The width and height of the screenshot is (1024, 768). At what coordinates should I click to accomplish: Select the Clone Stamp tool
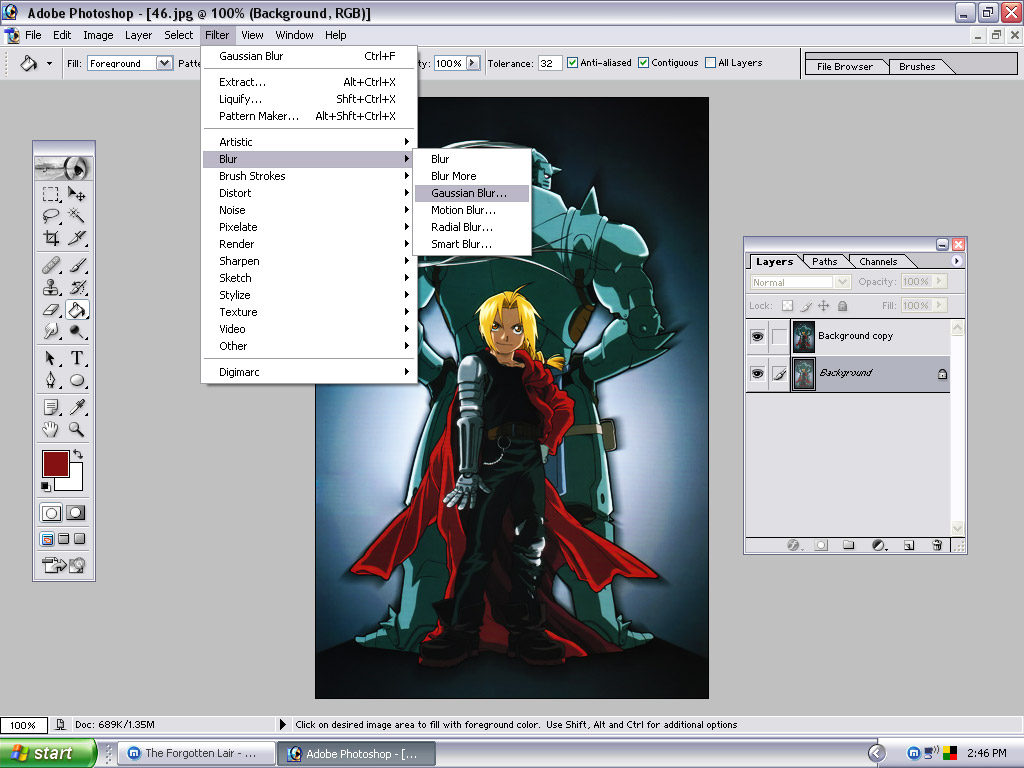(51, 287)
